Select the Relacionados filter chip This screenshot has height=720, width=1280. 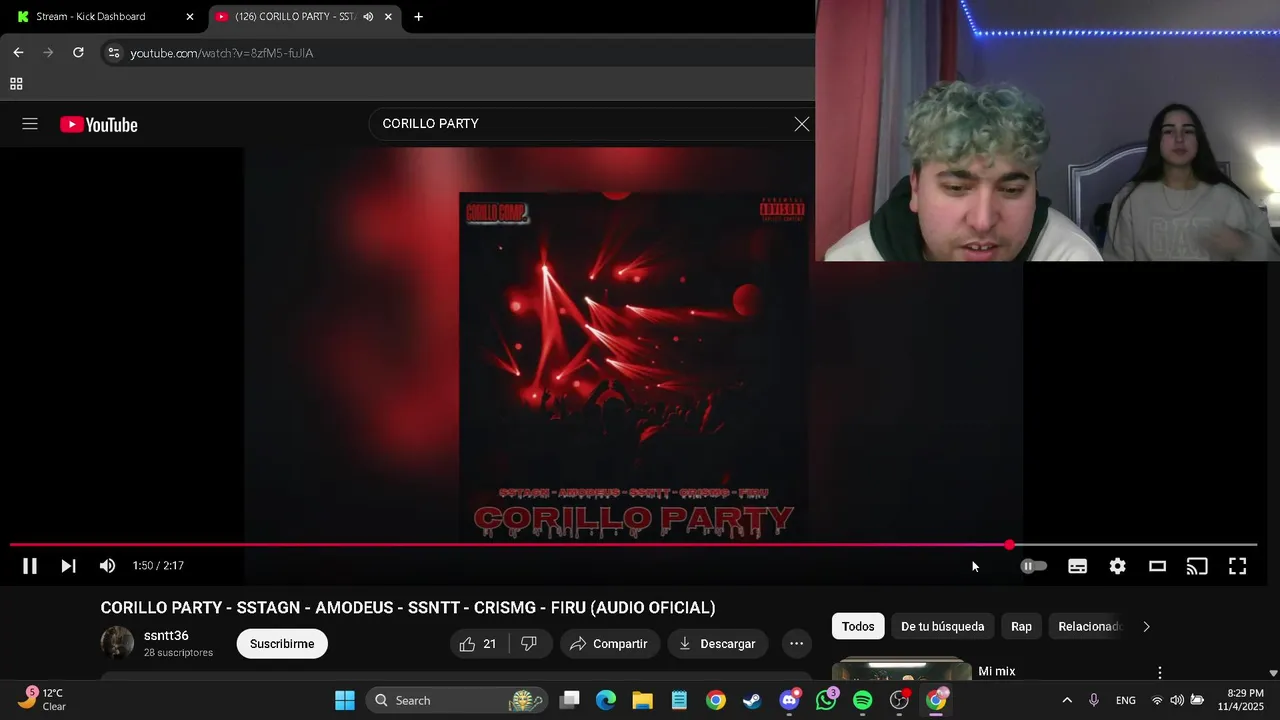(x=1089, y=627)
